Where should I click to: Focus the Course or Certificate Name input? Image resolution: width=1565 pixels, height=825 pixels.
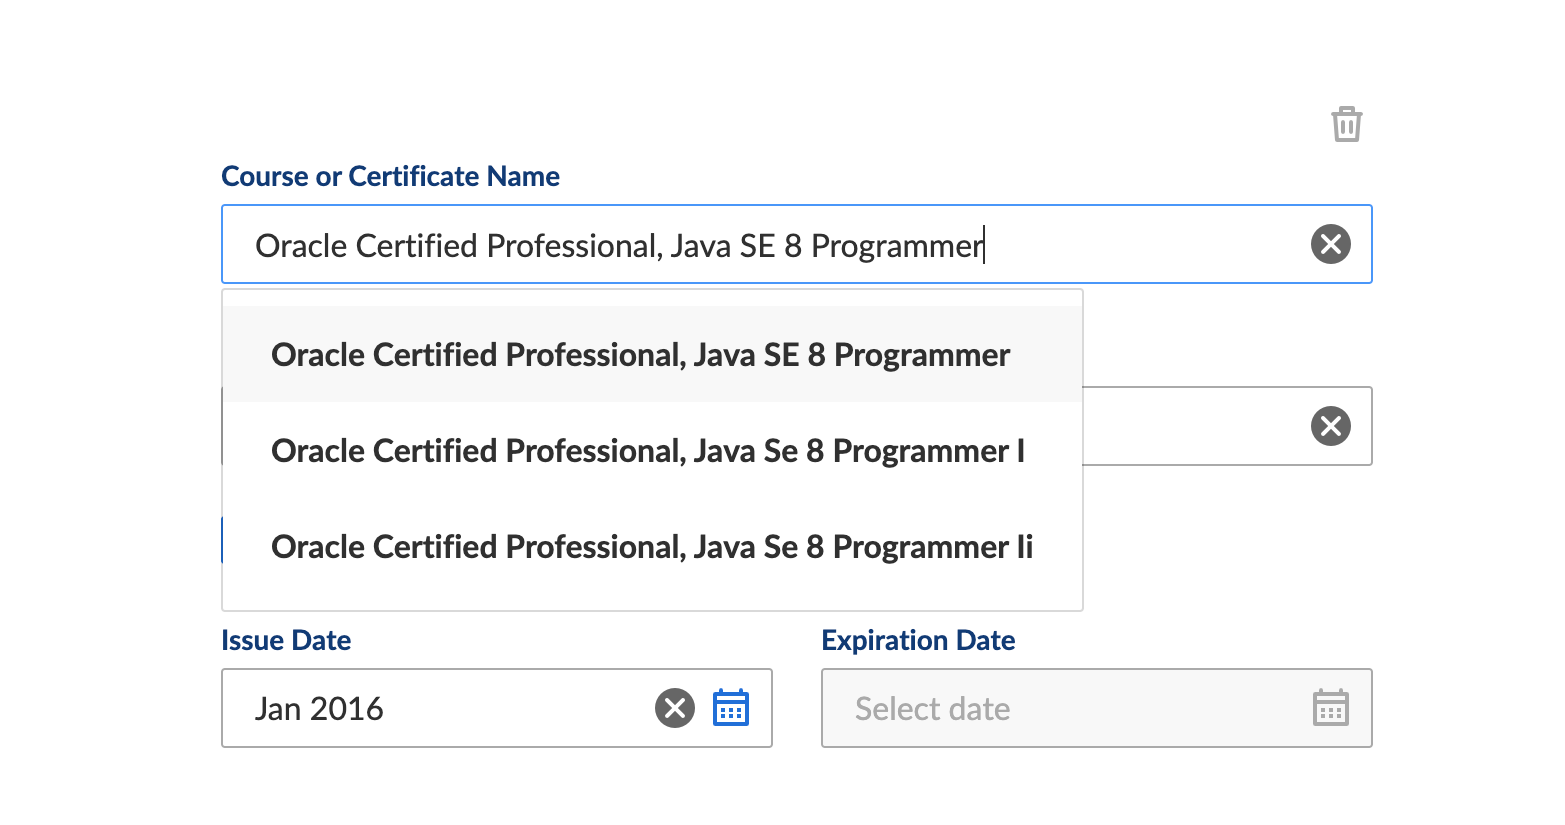coord(796,244)
